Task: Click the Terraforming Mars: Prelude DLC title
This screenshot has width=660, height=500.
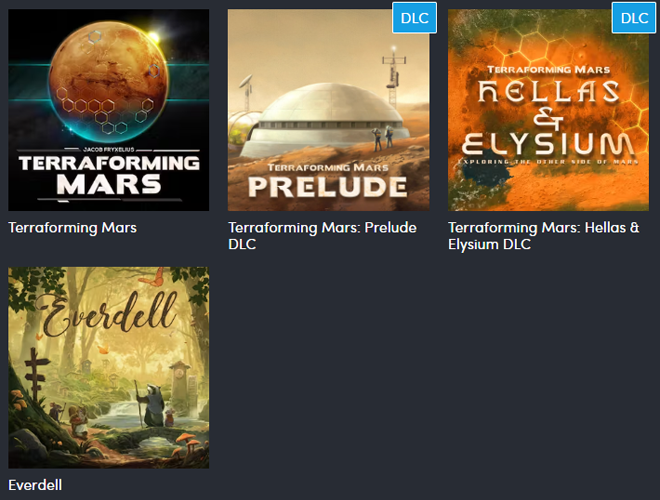Action: [322, 236]
